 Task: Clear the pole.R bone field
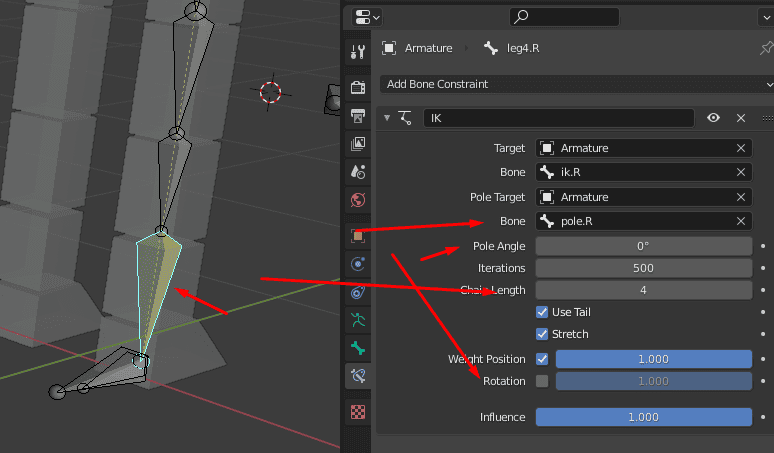point(741,221)
